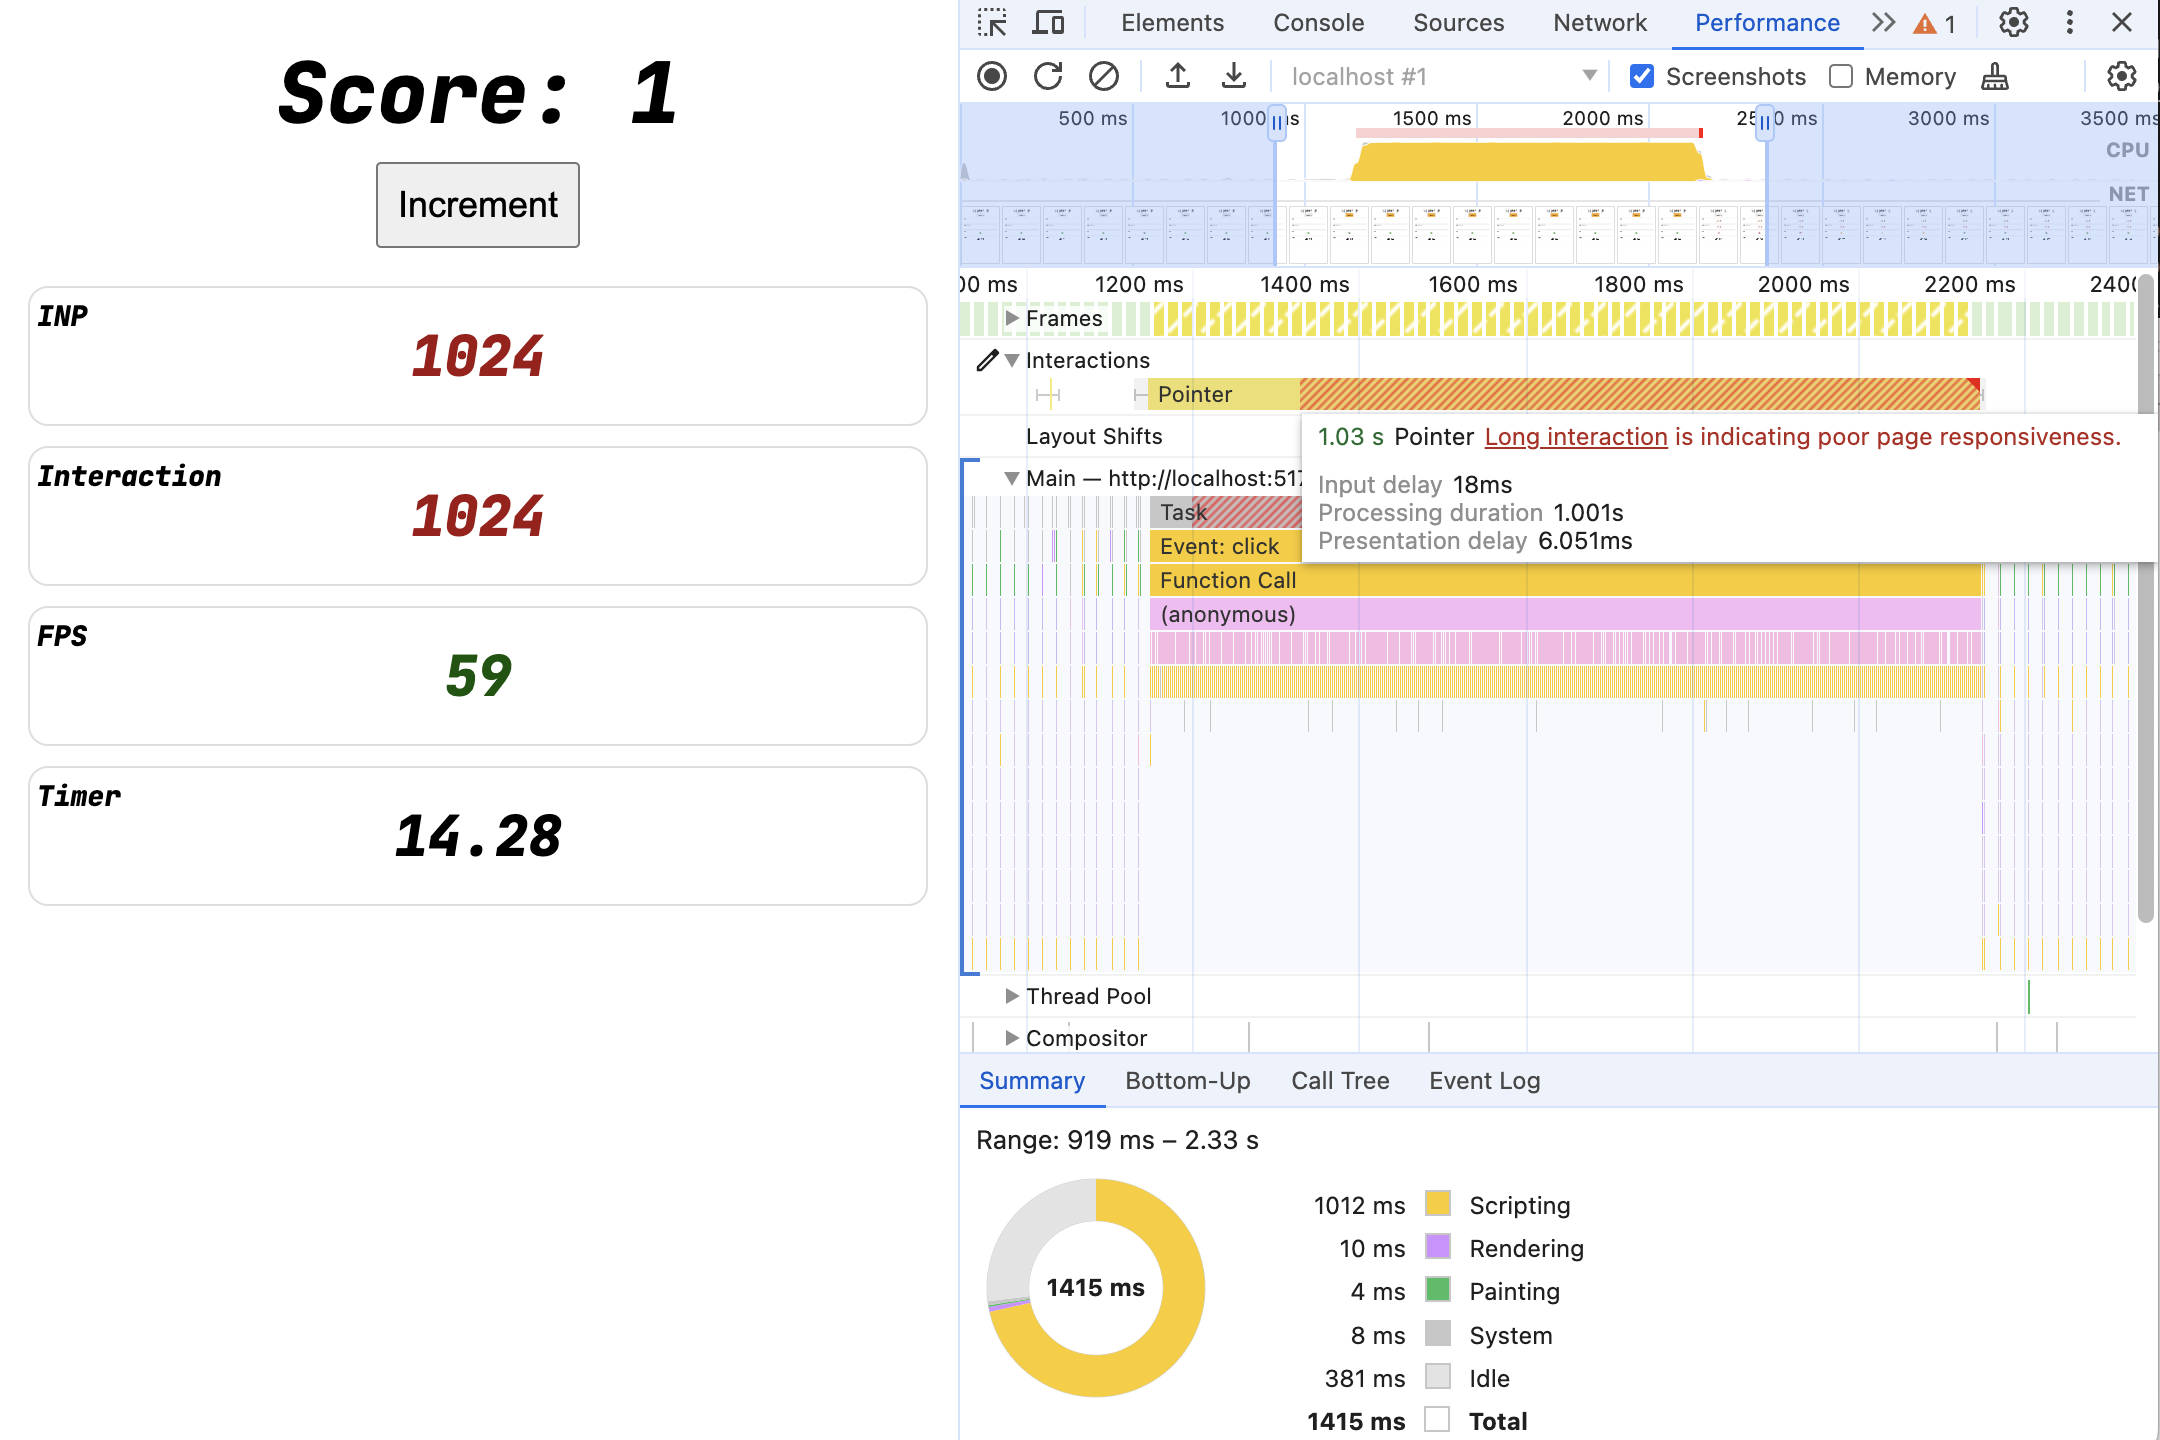Toggle visibility of Interactions row
This screenshot has width=2160, height=1440.
[1014, 357]
